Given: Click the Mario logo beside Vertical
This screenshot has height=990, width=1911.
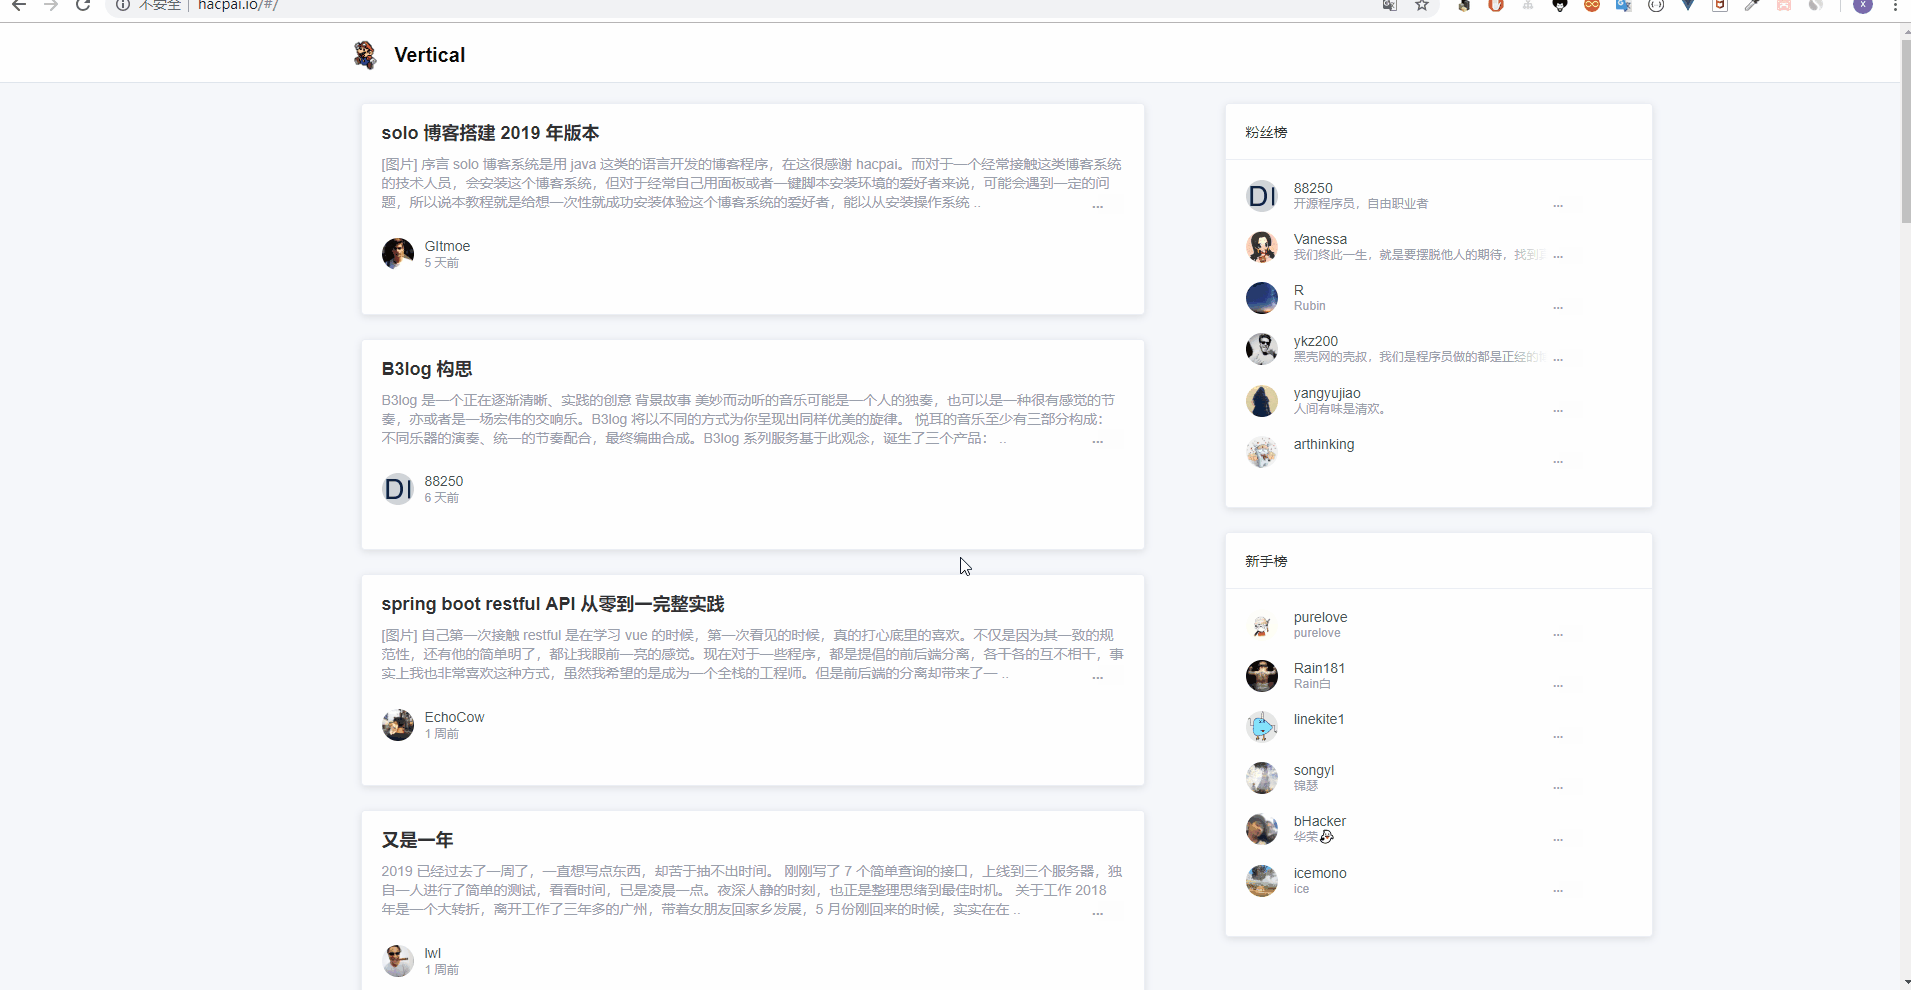Looking at the screenshot, I should click(x=365, y=55).
